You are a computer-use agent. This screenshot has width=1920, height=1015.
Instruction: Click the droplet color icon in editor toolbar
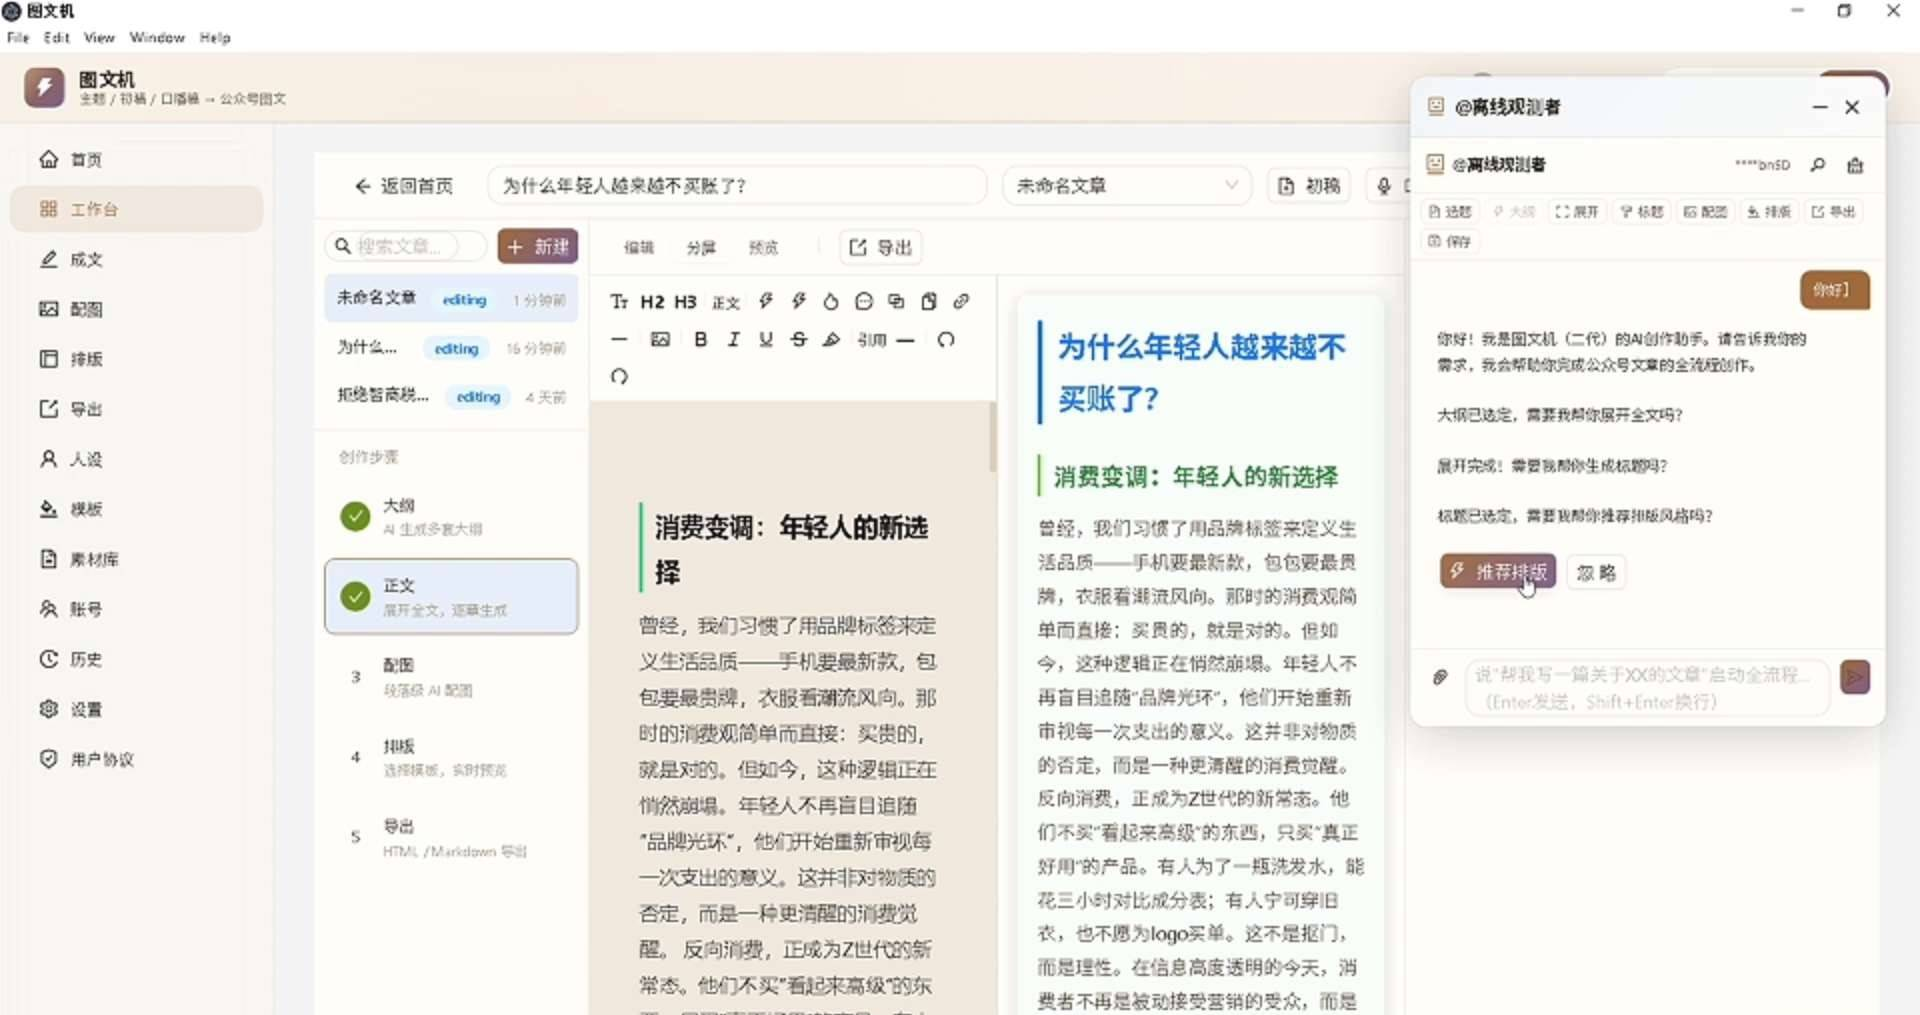tap(830, 302)
